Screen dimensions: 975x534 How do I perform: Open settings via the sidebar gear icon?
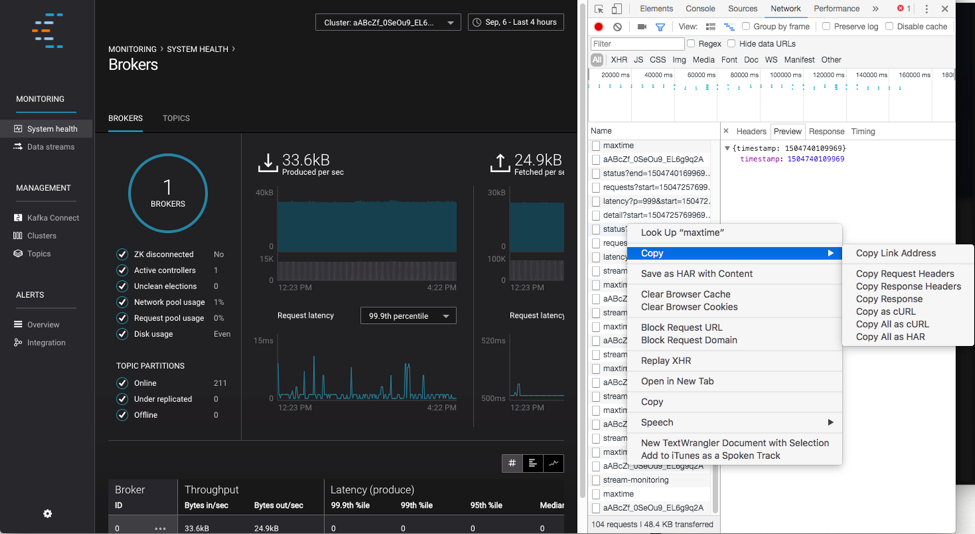point(47,513)
